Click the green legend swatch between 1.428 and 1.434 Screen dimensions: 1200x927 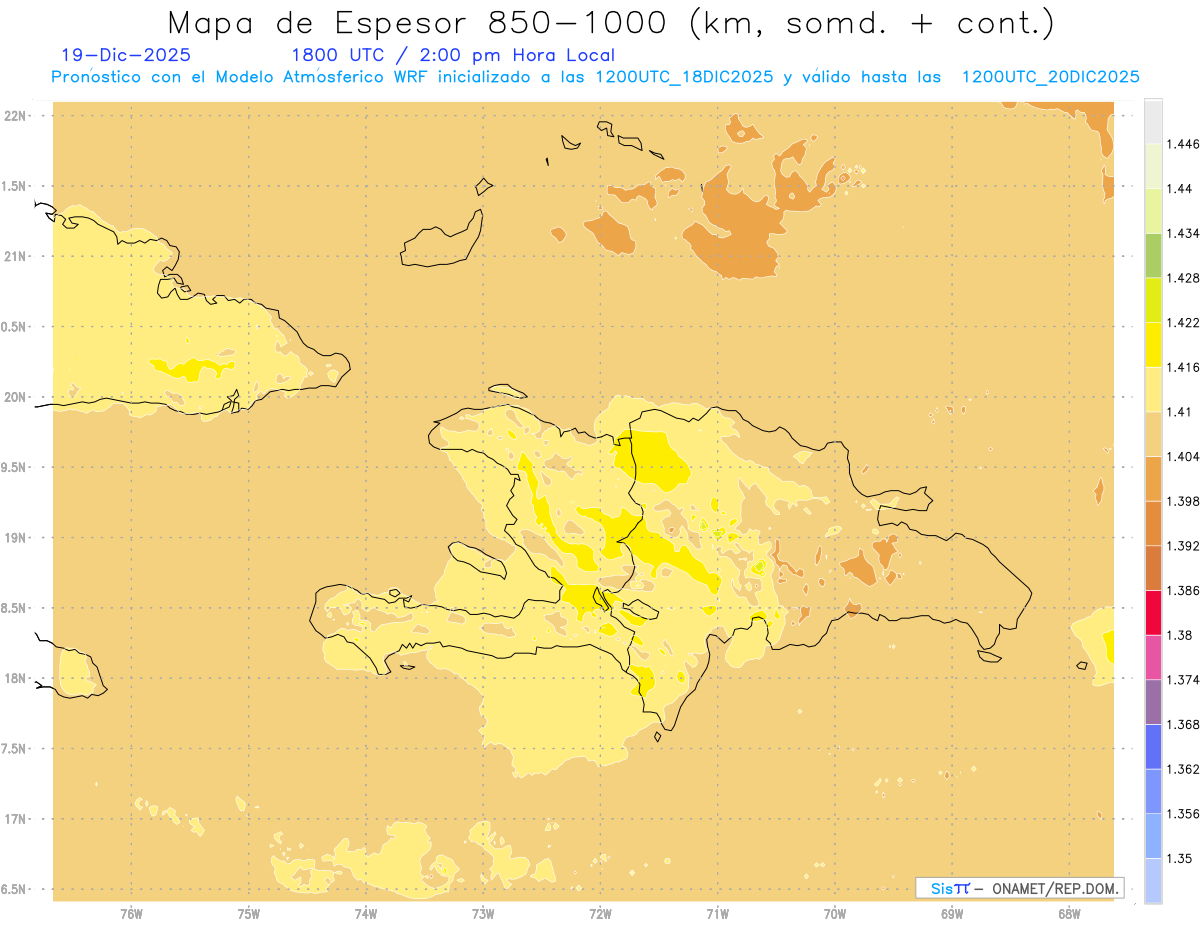tap(1153, 255)
